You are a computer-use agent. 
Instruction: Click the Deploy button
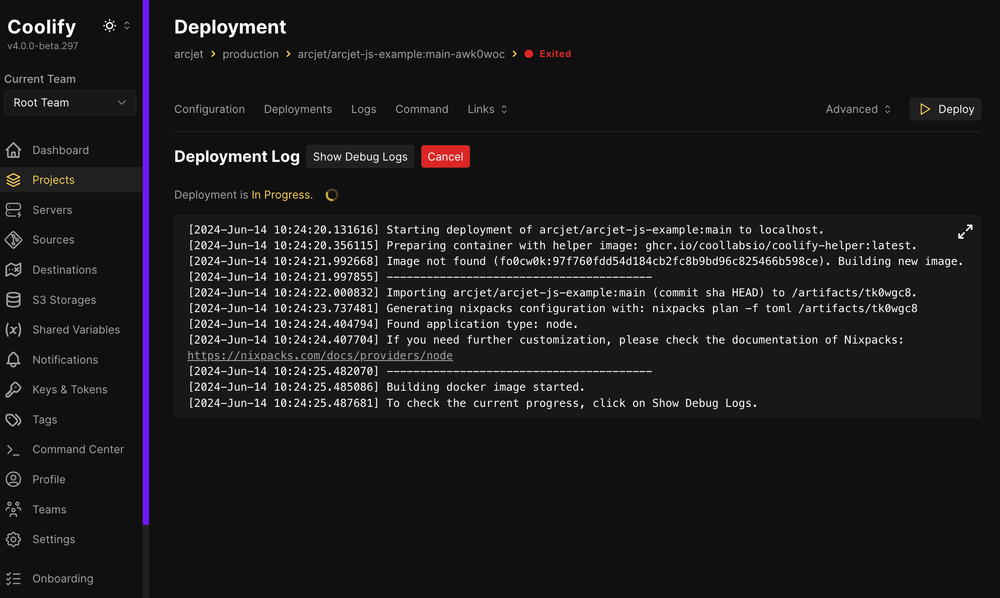pyautogui.click(x=944, y=109)
